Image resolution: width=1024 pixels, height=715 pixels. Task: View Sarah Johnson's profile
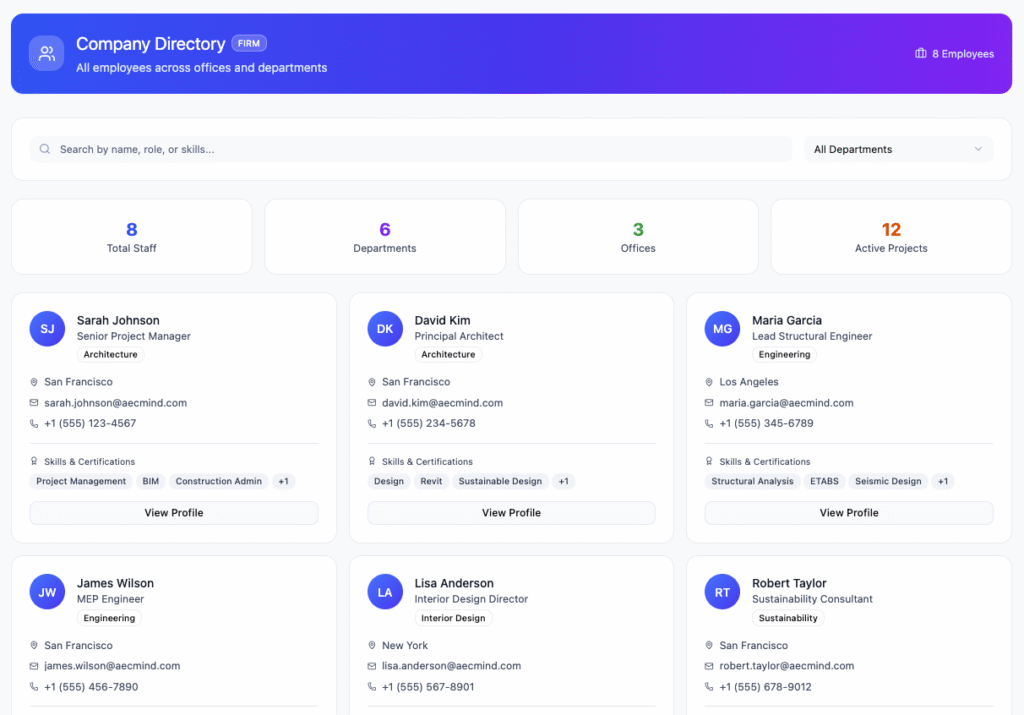(174, 513)
